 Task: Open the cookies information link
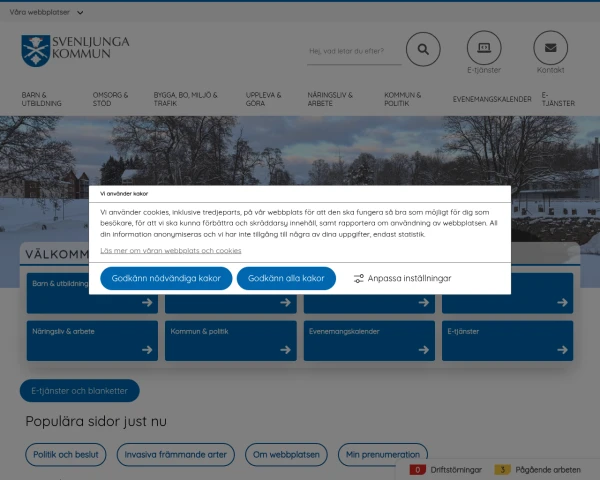click(171, 250)
